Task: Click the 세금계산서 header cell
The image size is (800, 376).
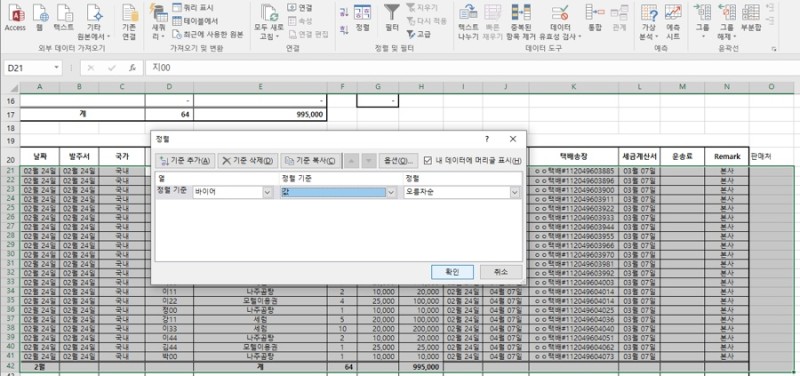Action: [639, 157]
